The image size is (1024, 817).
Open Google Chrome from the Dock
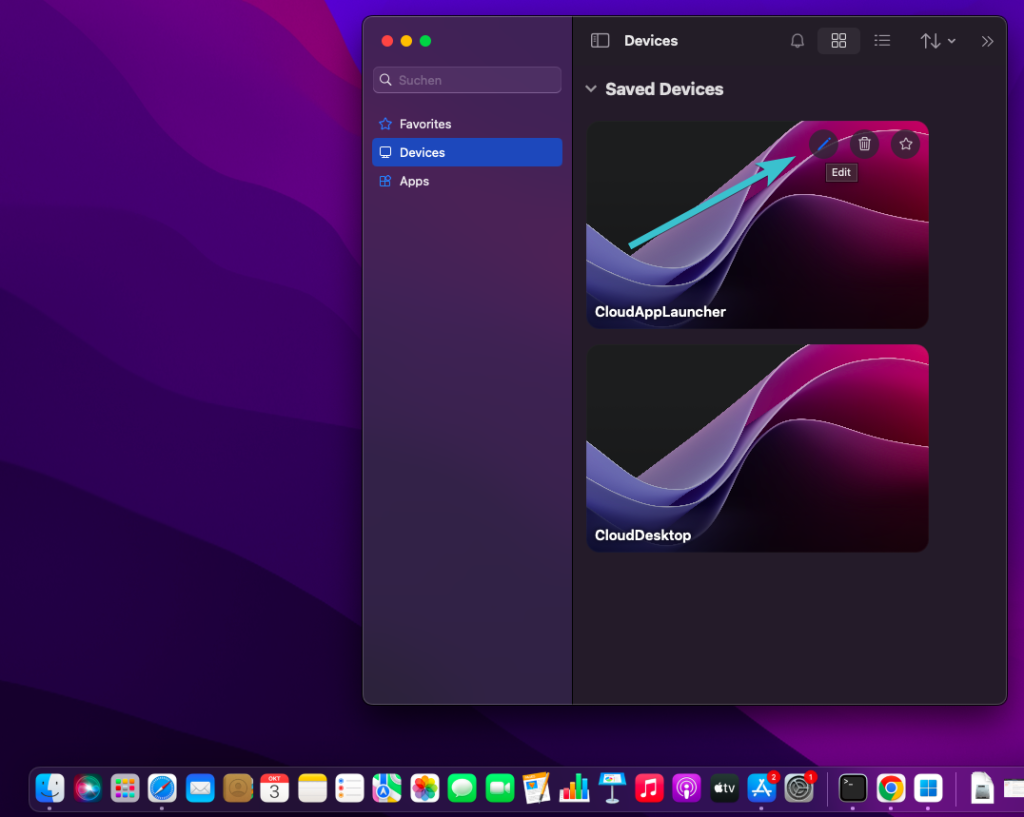tap(890, 788)
